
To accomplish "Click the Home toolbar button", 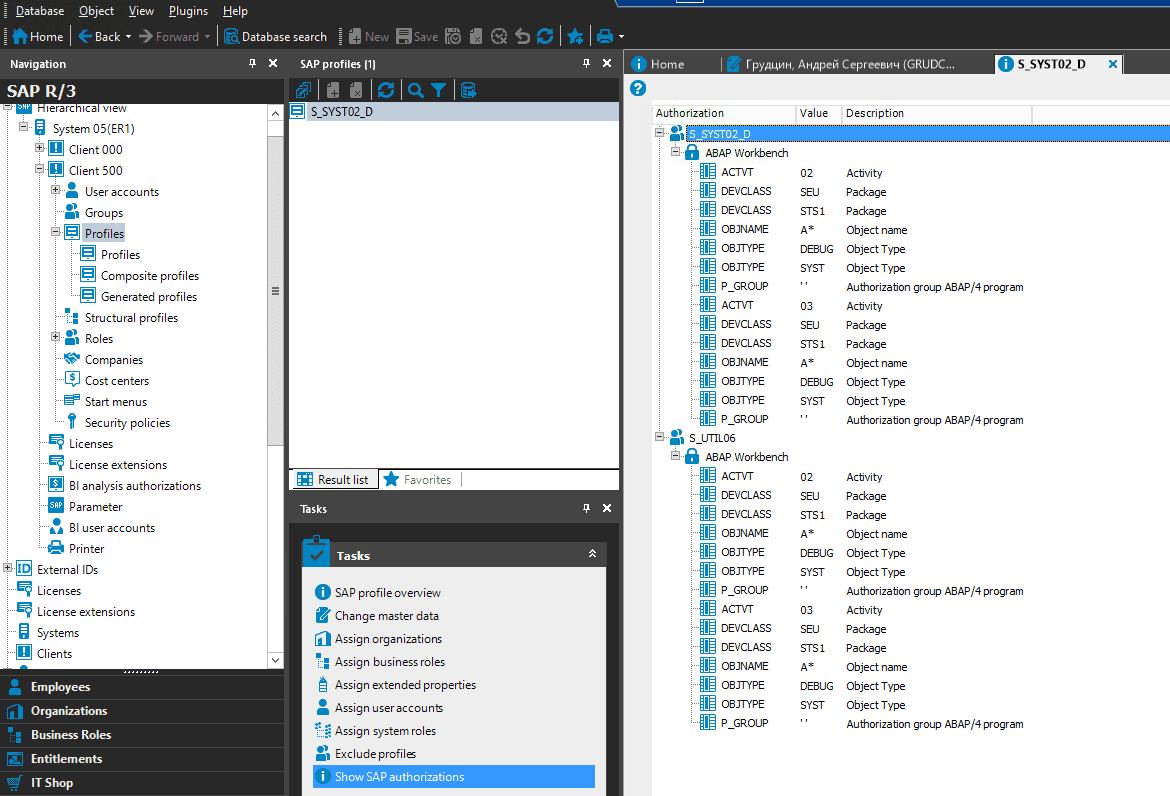I will tap(38, 37).
